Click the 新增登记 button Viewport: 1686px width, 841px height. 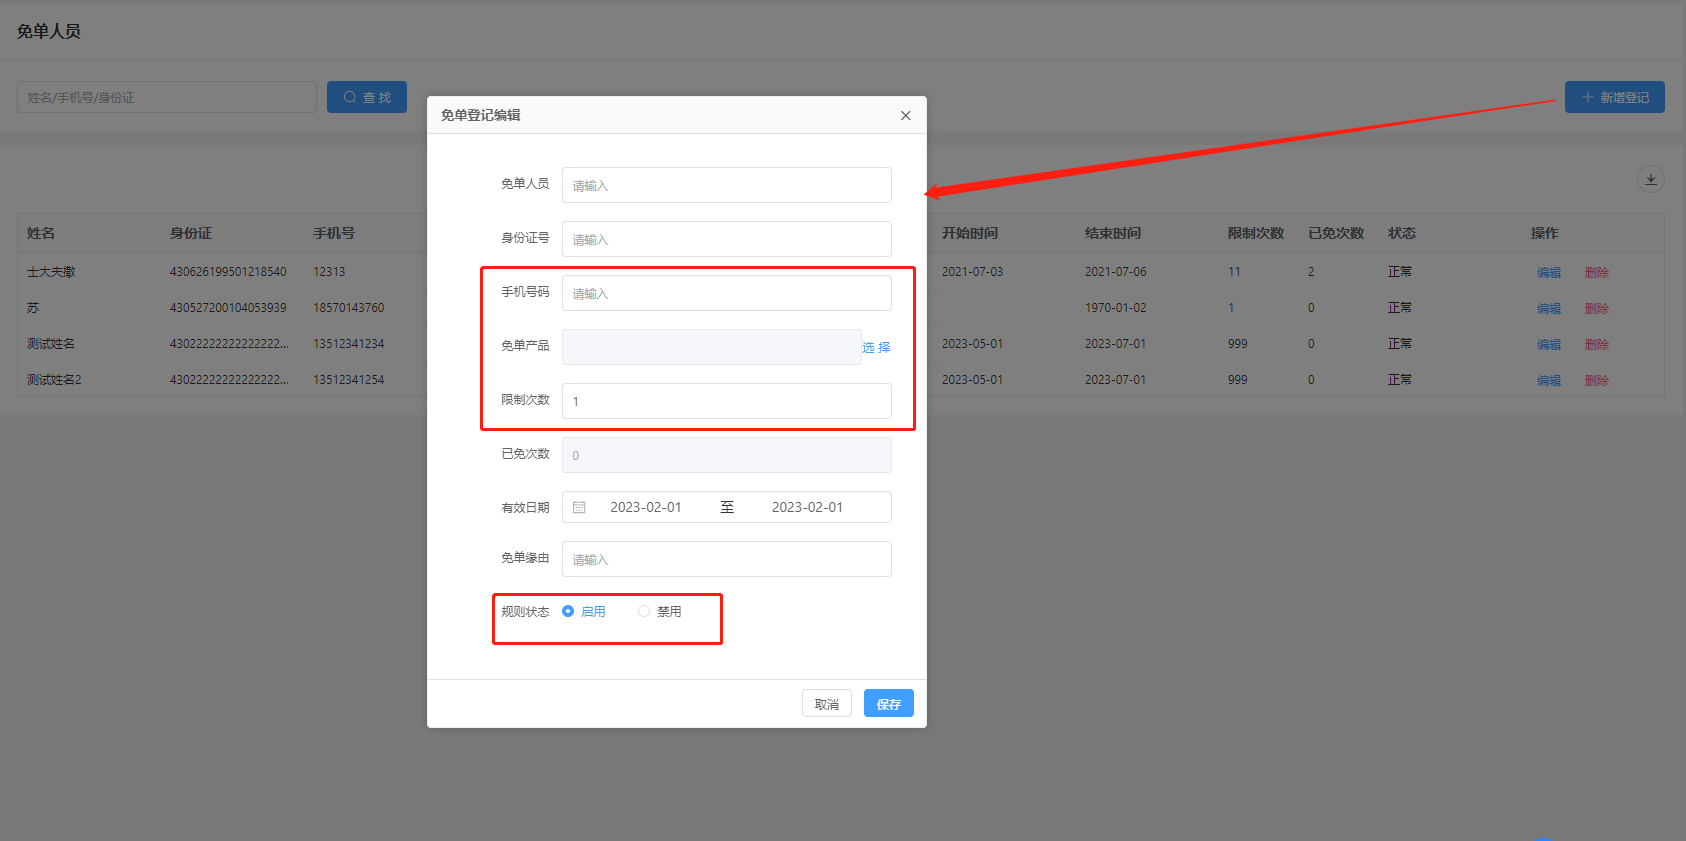pyautogui.click(x=1614, y=97)
